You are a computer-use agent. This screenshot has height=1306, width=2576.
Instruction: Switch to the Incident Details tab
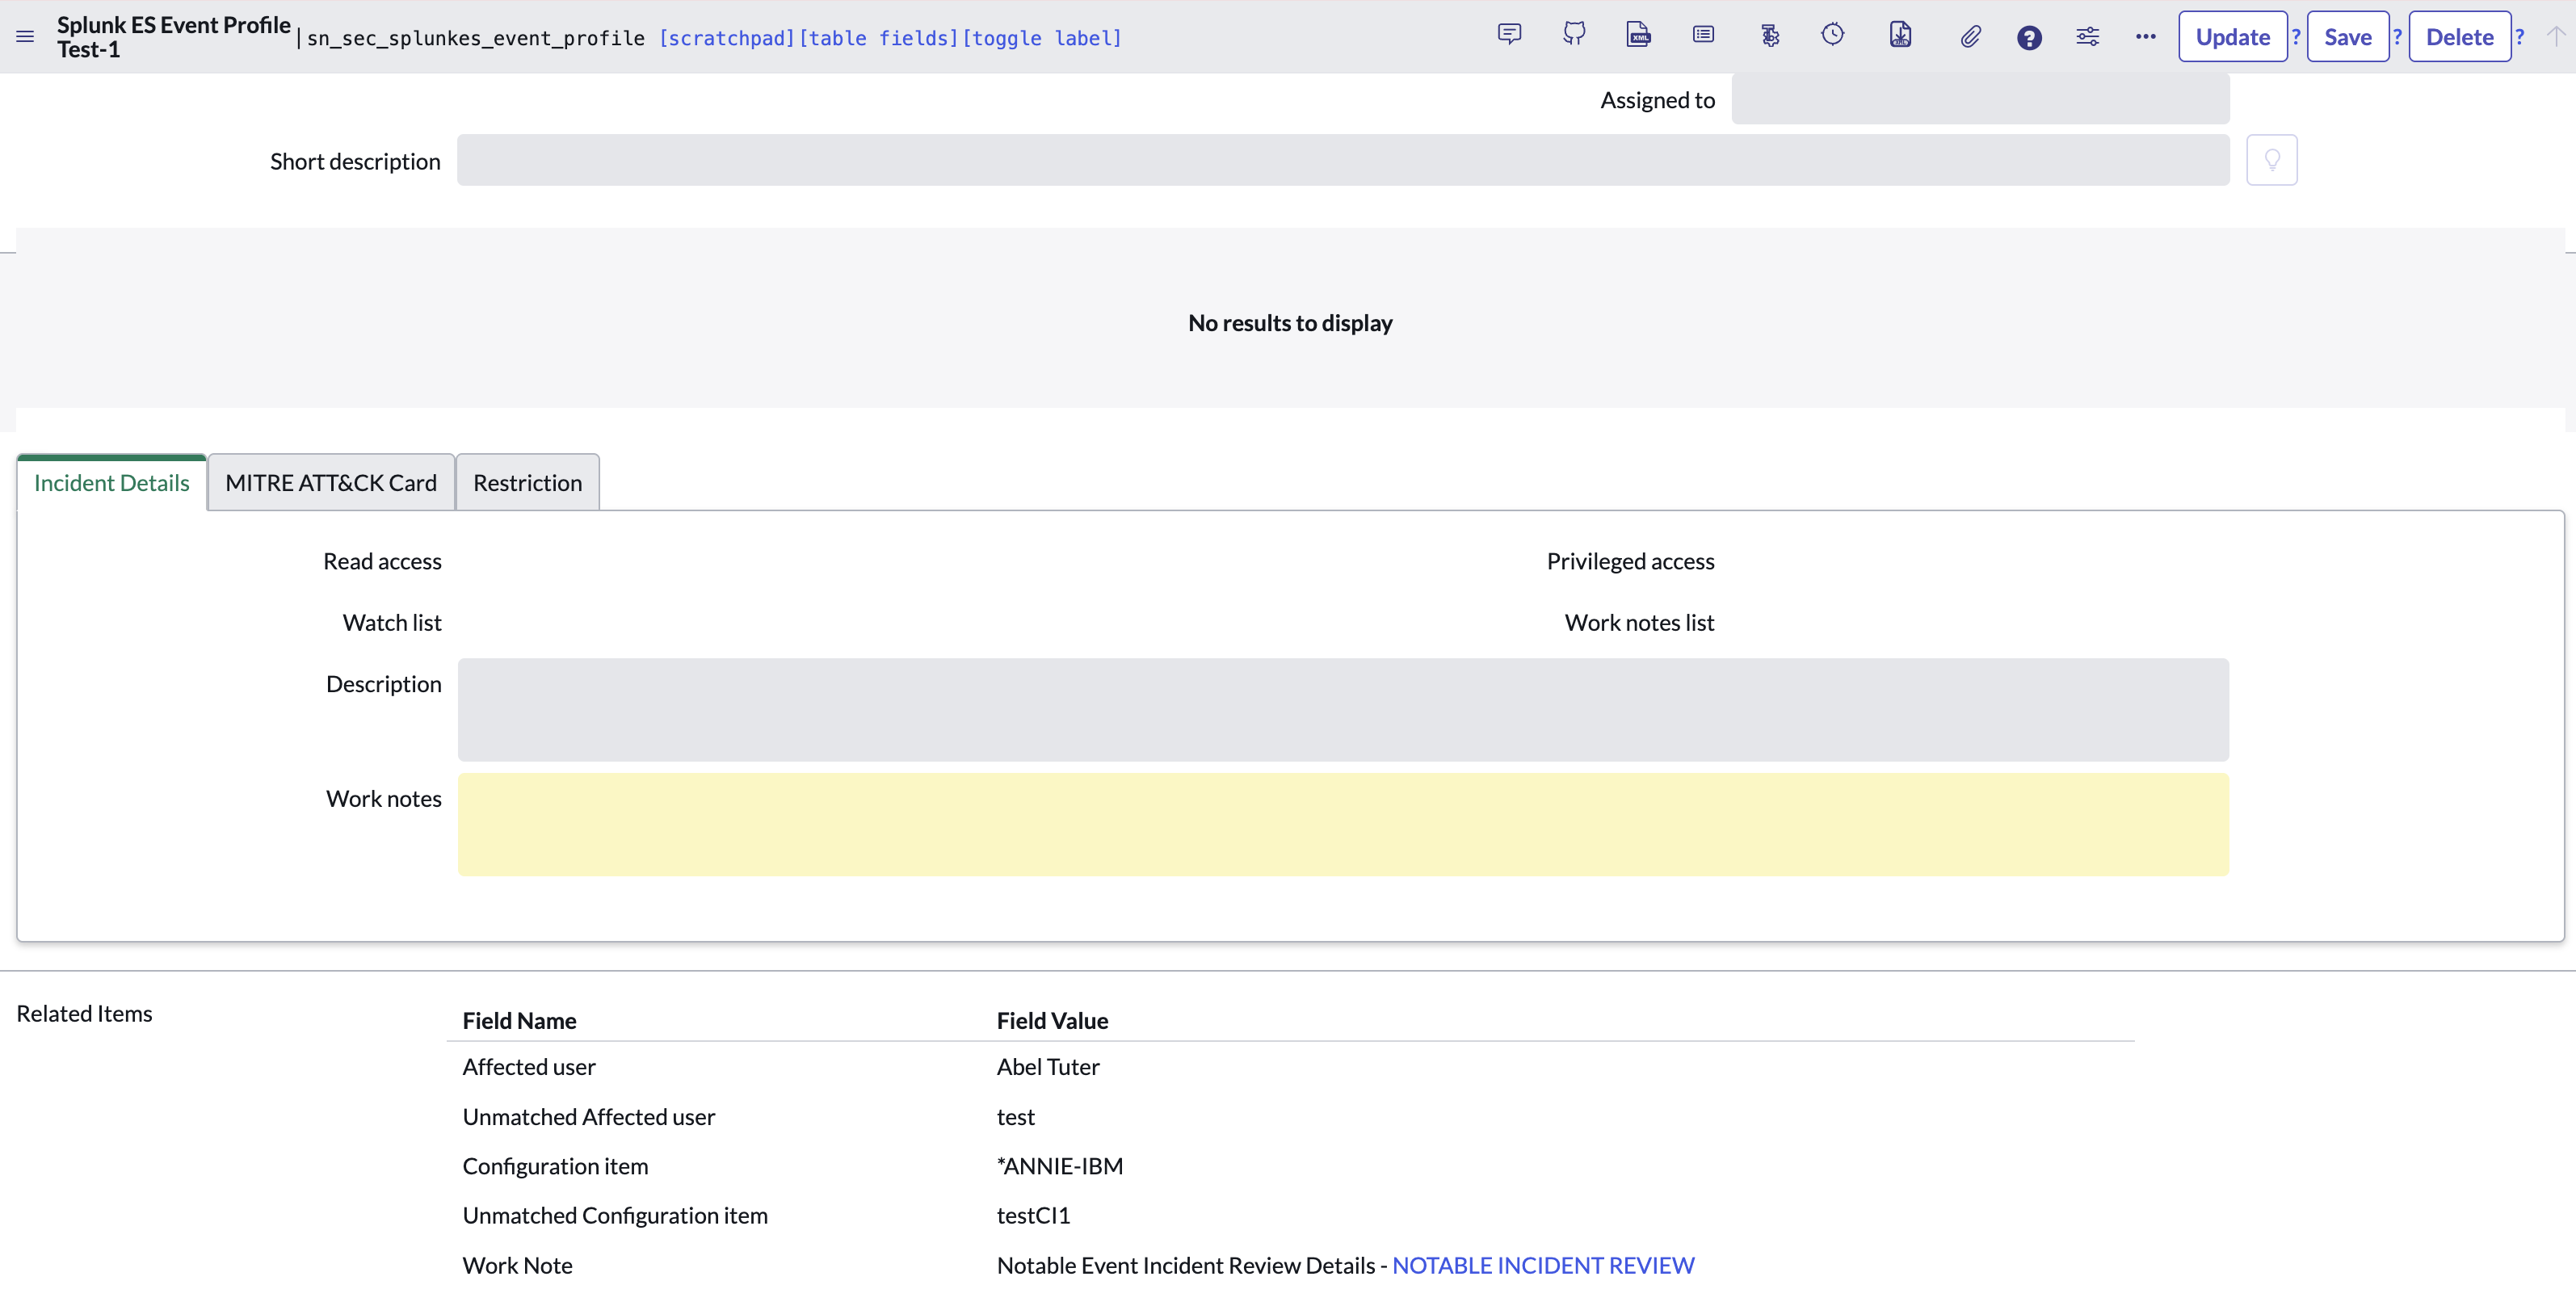(x=111, y=483)
